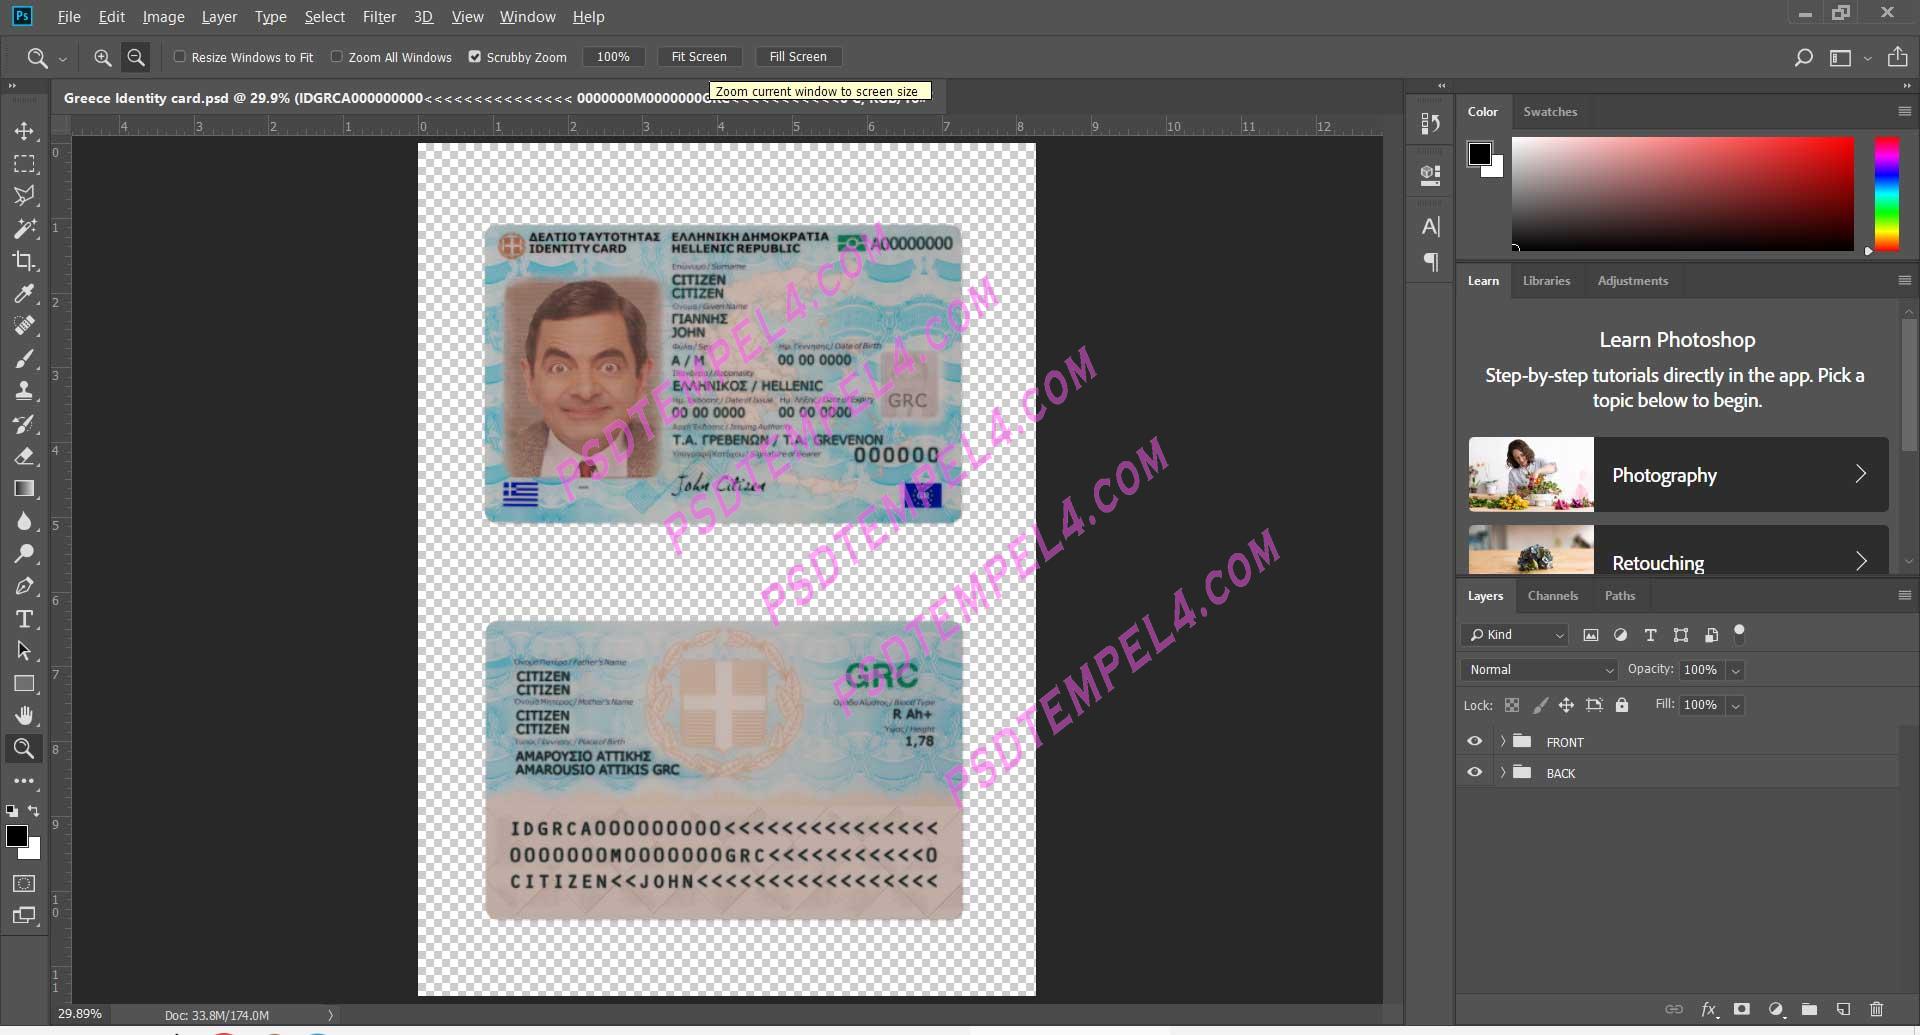Select the Crop tool
Screen dimensions: 1920x1035
pos(25,261)
